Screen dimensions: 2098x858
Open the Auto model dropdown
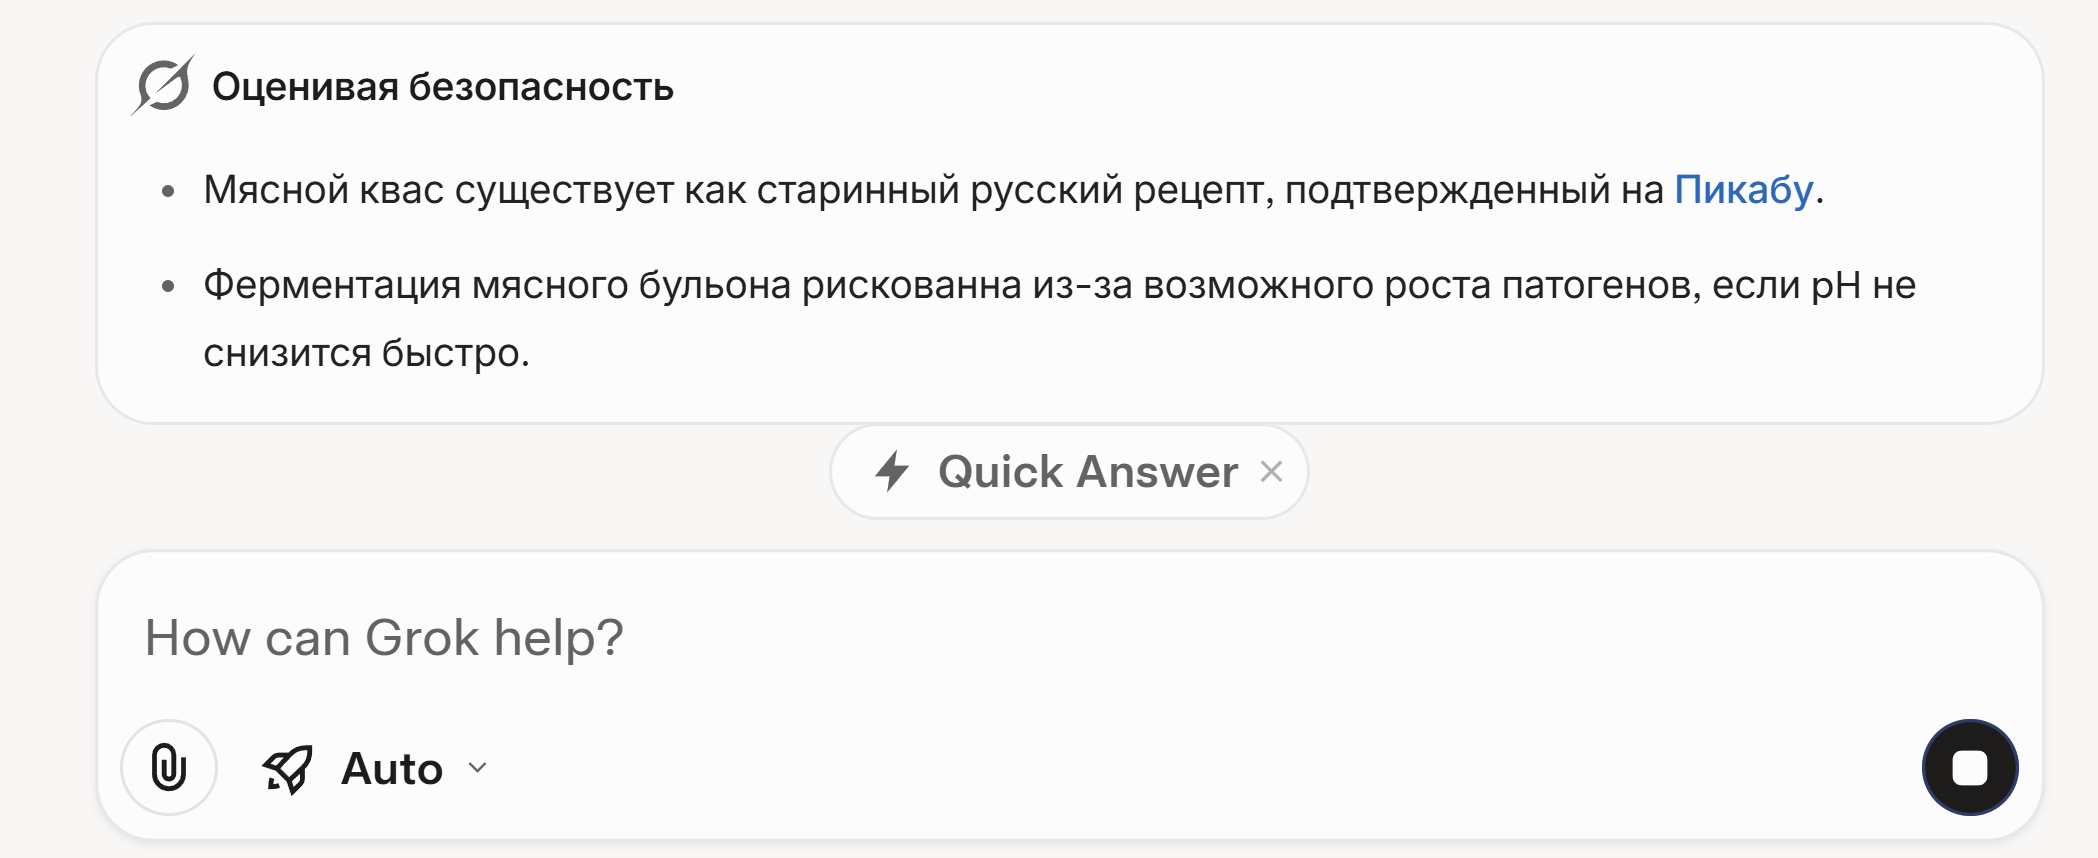[x=391, y=769]
